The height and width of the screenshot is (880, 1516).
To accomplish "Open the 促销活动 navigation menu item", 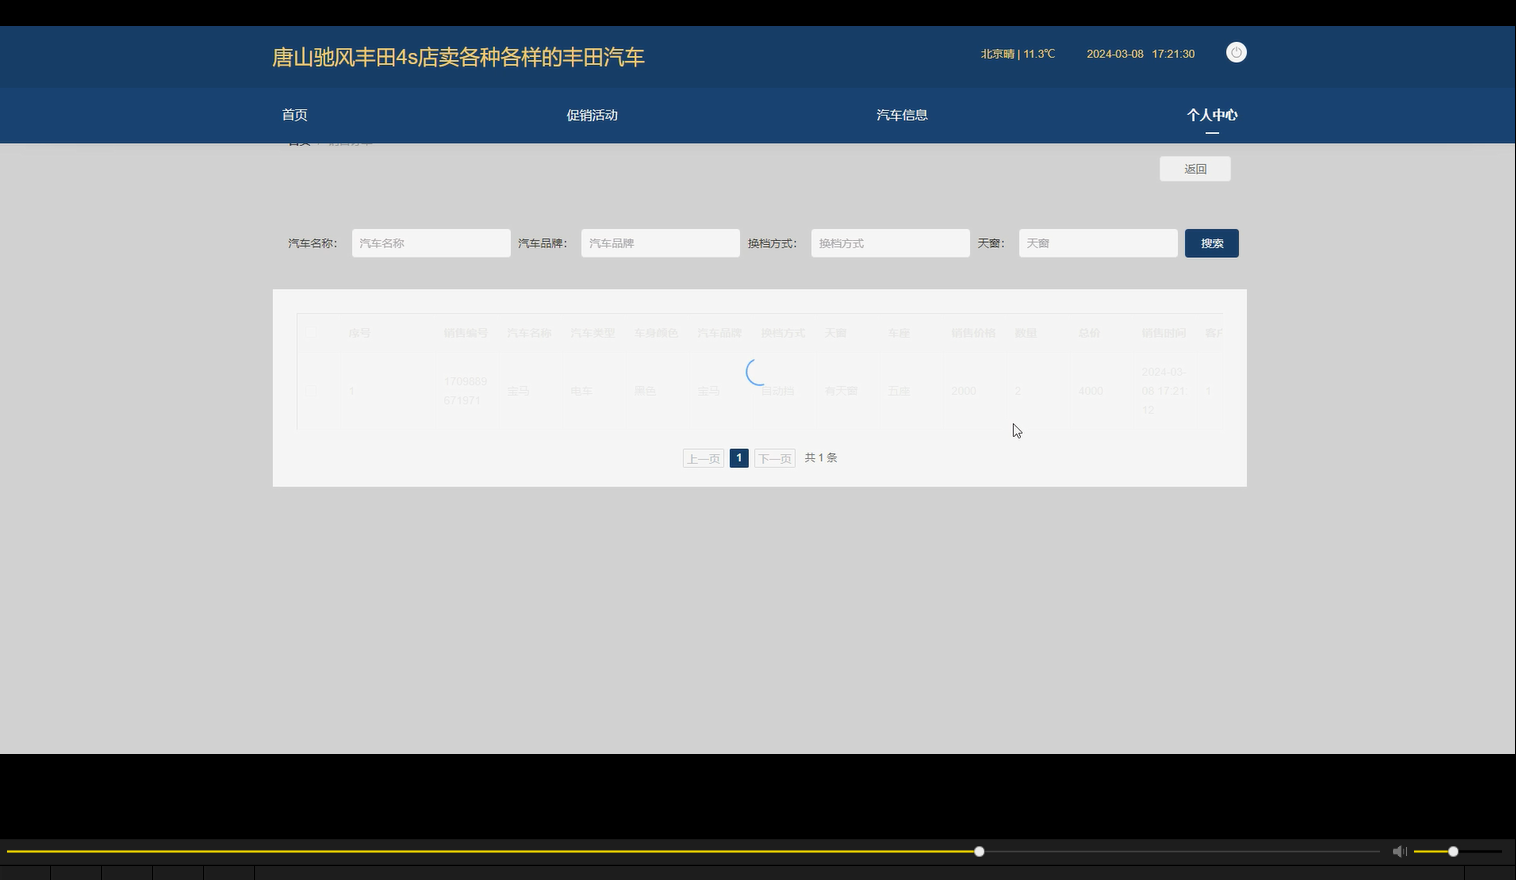I will coord(592,115).
